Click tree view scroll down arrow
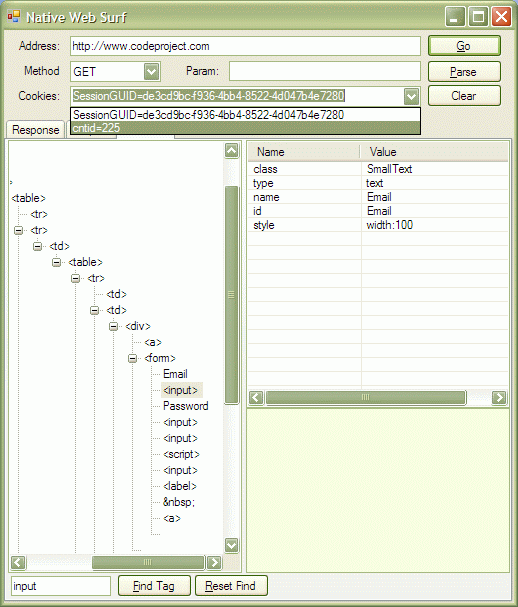Image resolution: width=518 pixels, height=607 pixels. pos(232,545)
